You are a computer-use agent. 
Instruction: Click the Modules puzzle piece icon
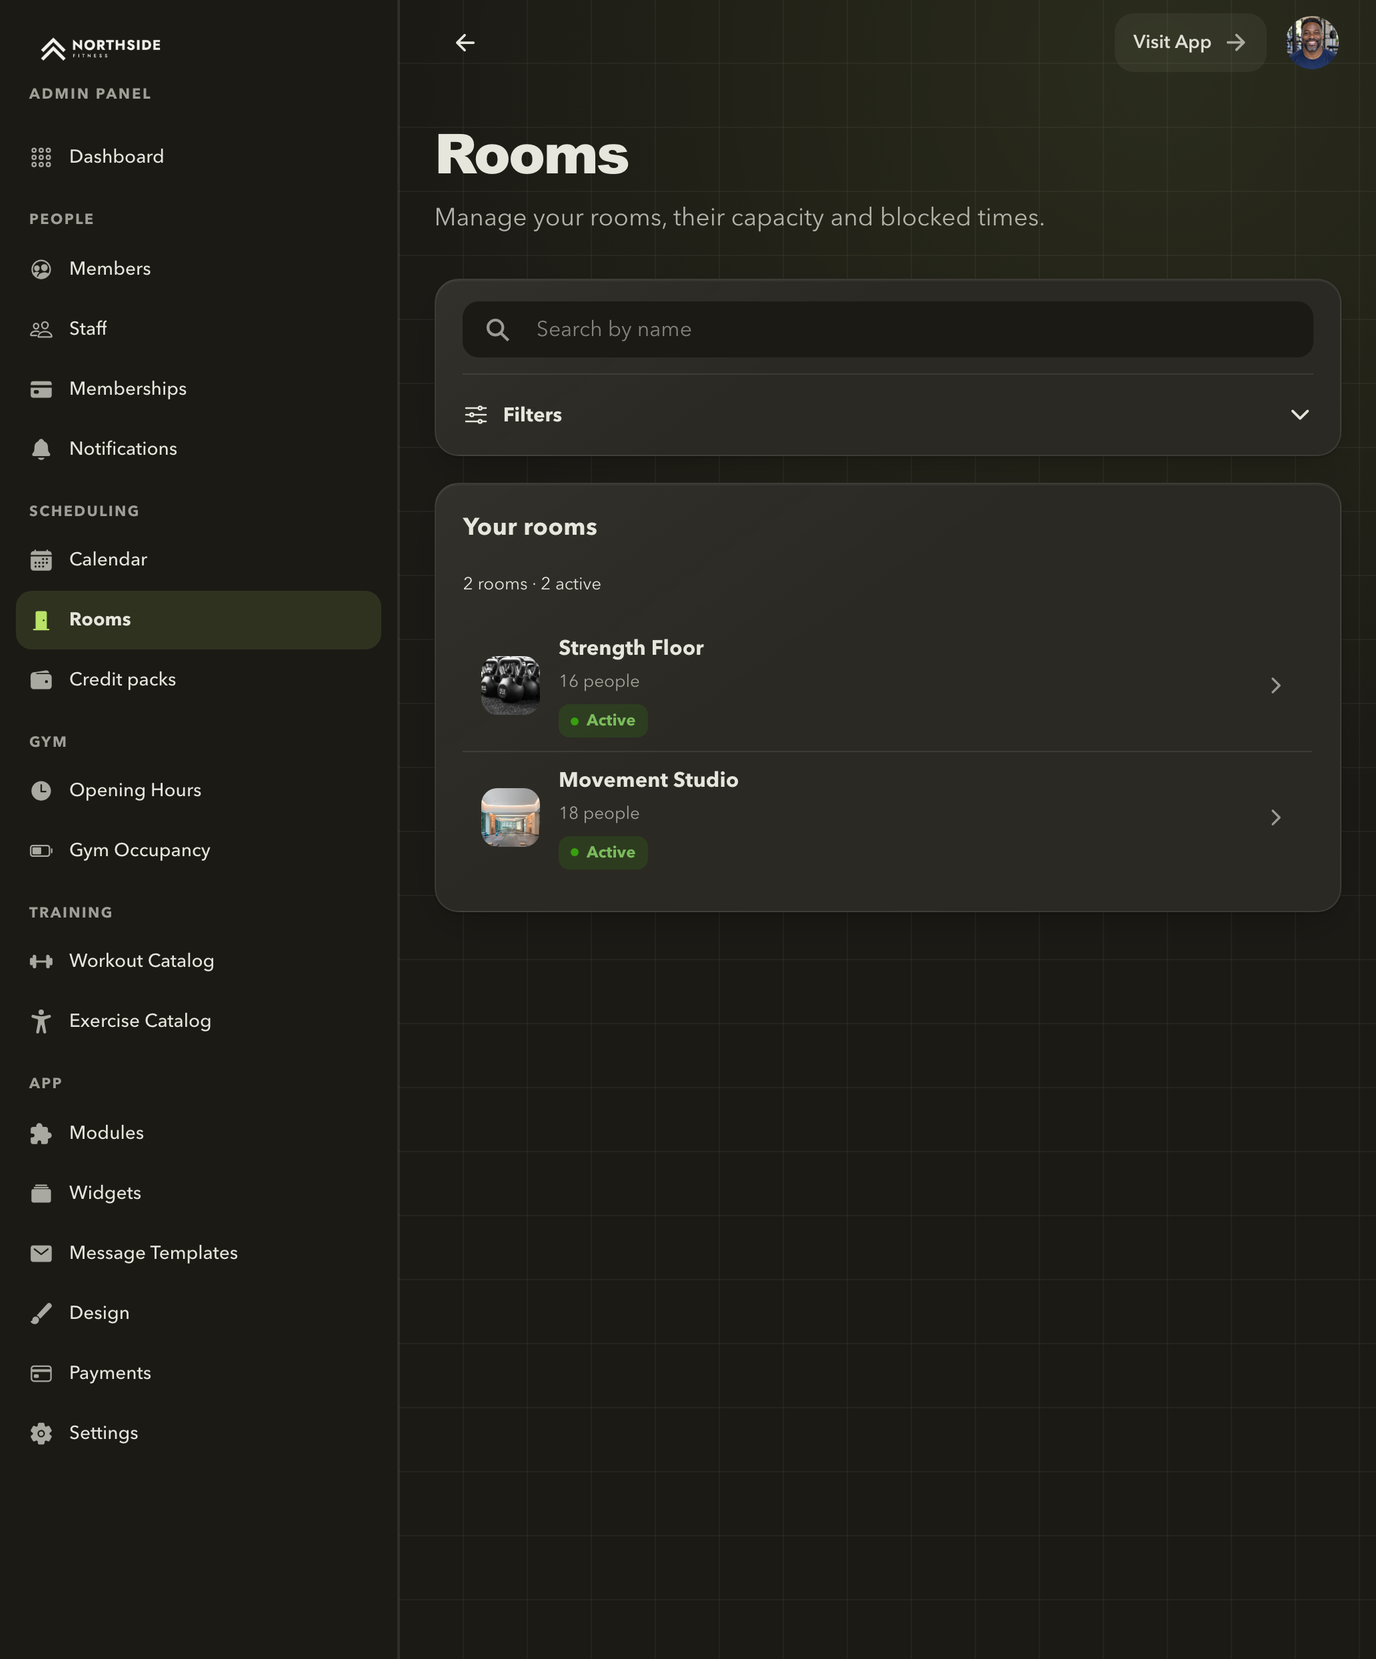pyautogui.click(x=41, y=1133)
